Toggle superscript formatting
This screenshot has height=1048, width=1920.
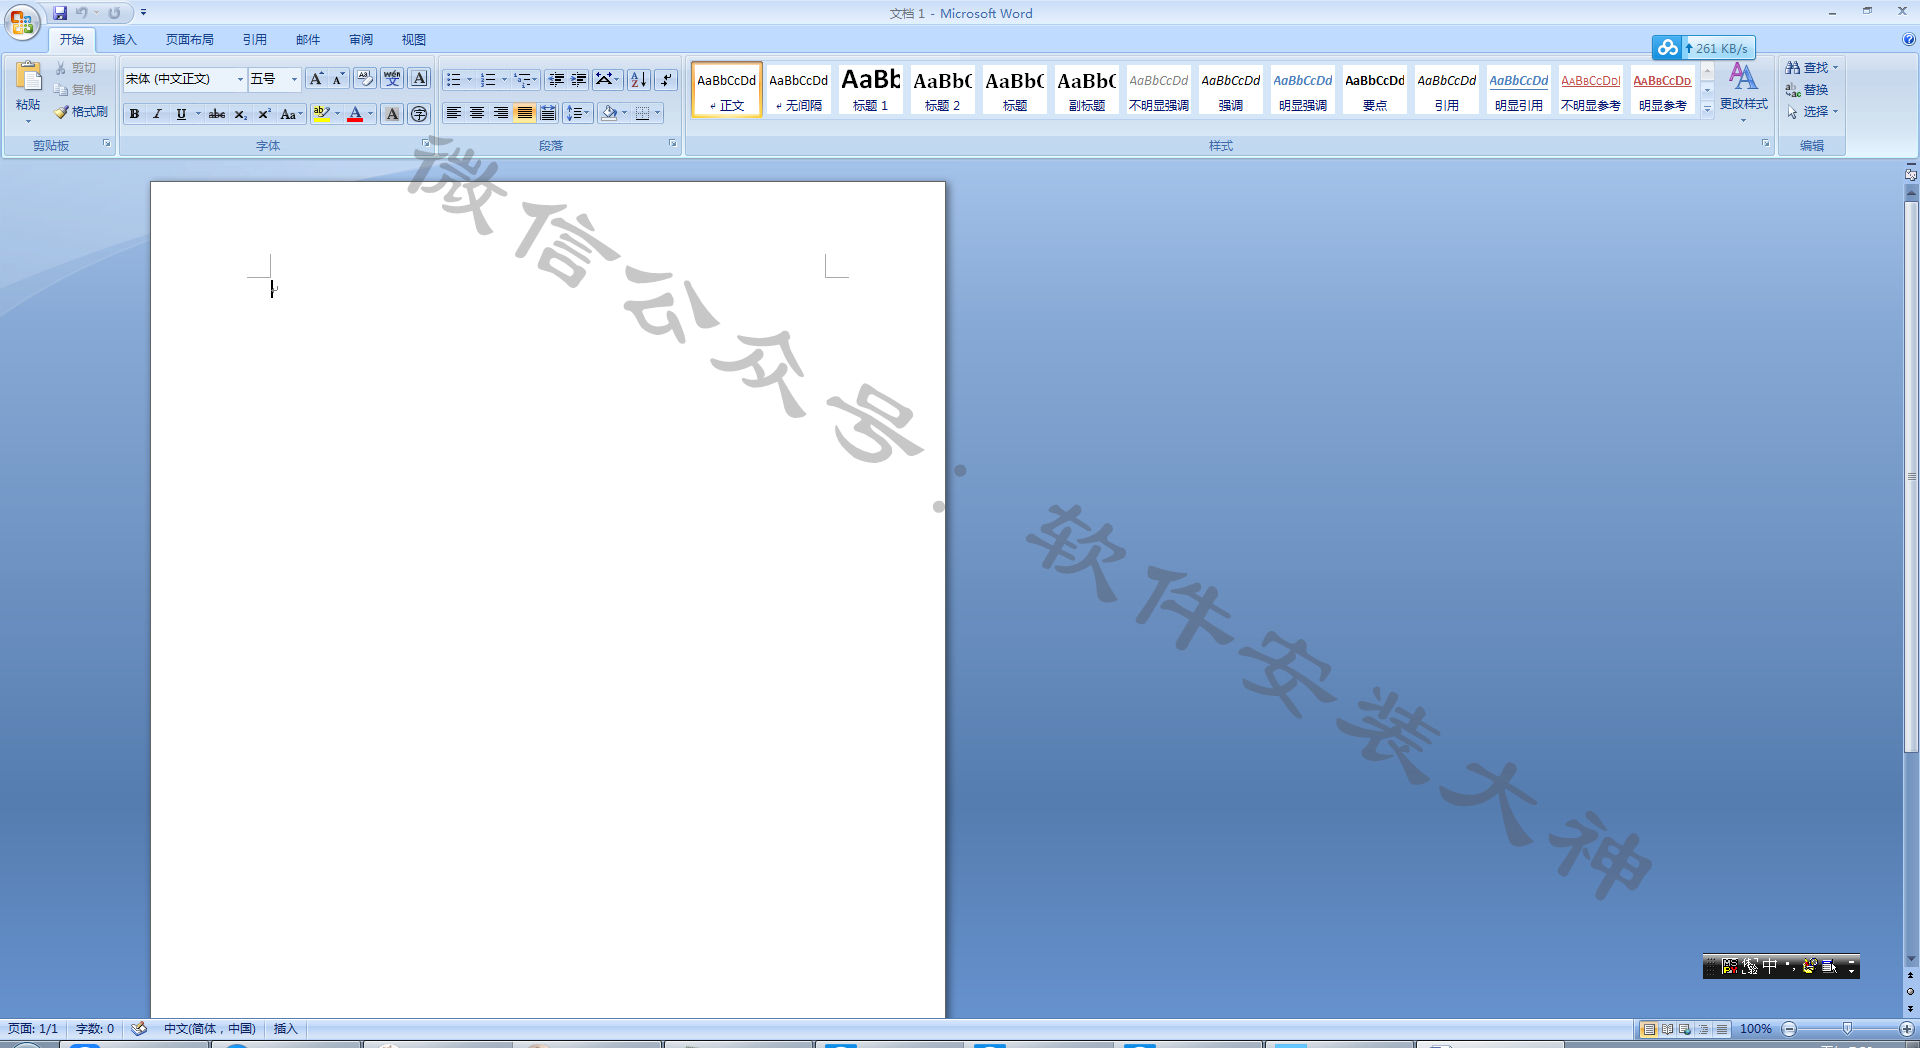point(264,114)
